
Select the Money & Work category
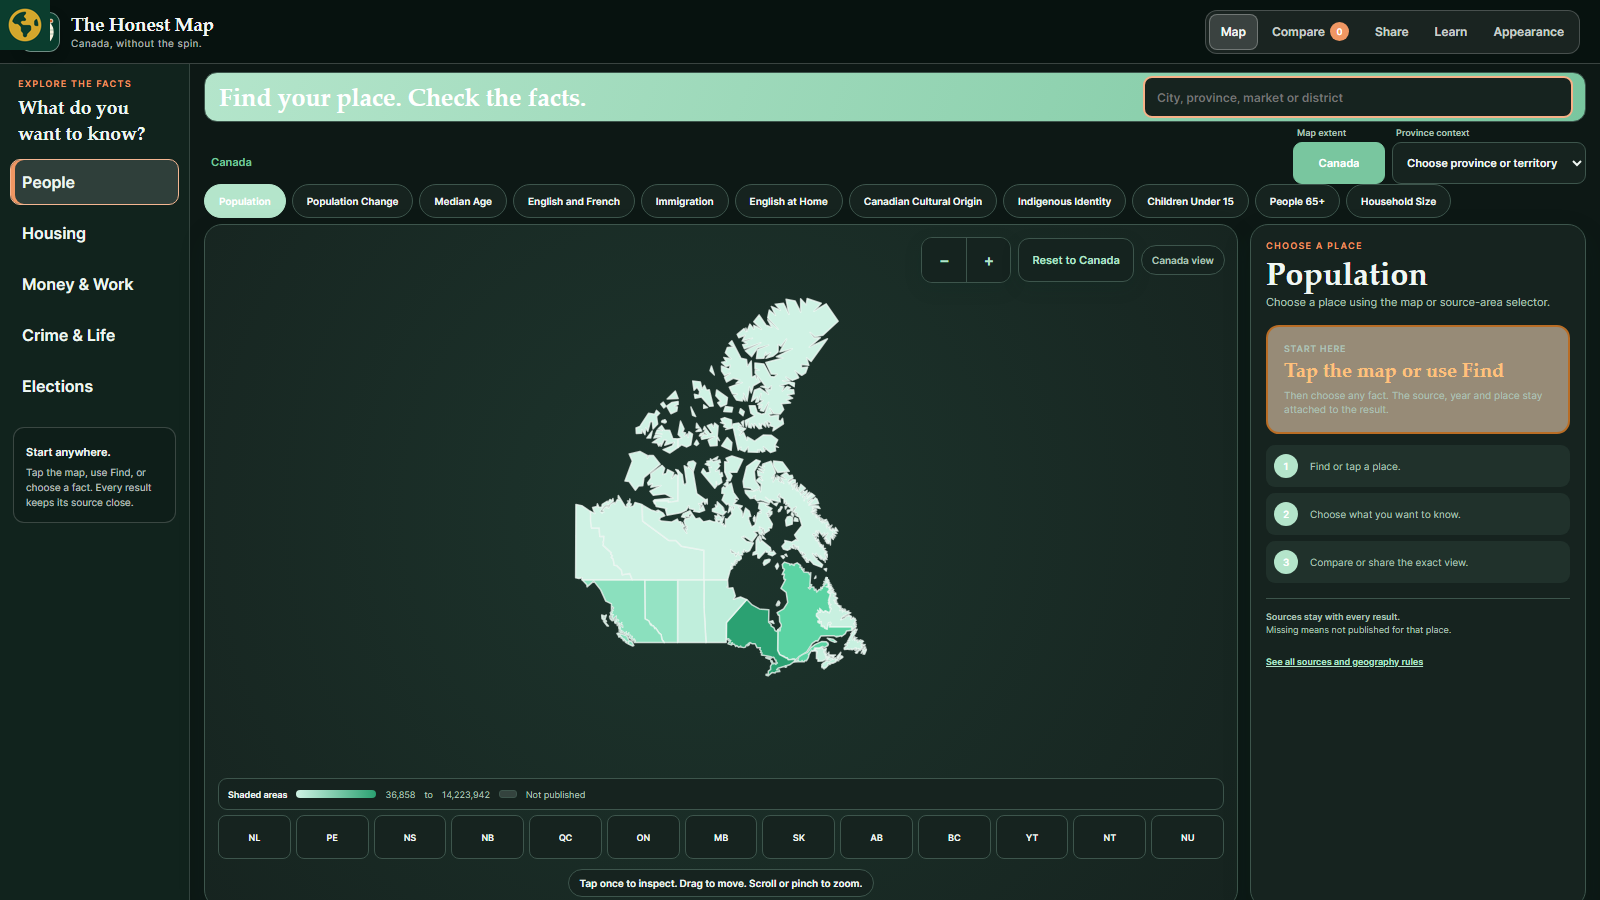[94, 284]
